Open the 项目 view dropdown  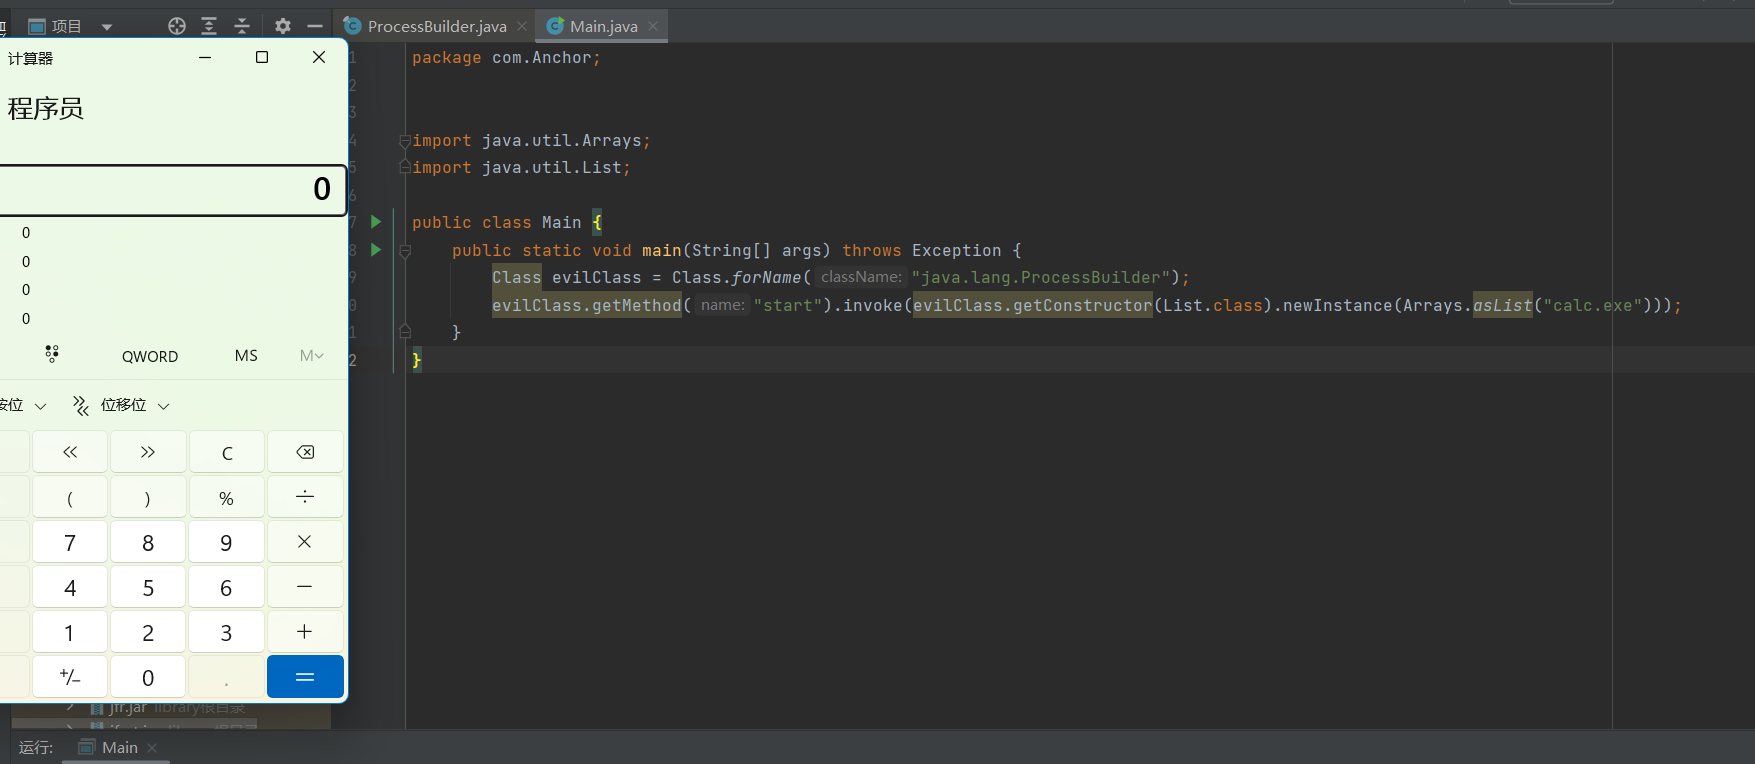[x=107, y=27]
